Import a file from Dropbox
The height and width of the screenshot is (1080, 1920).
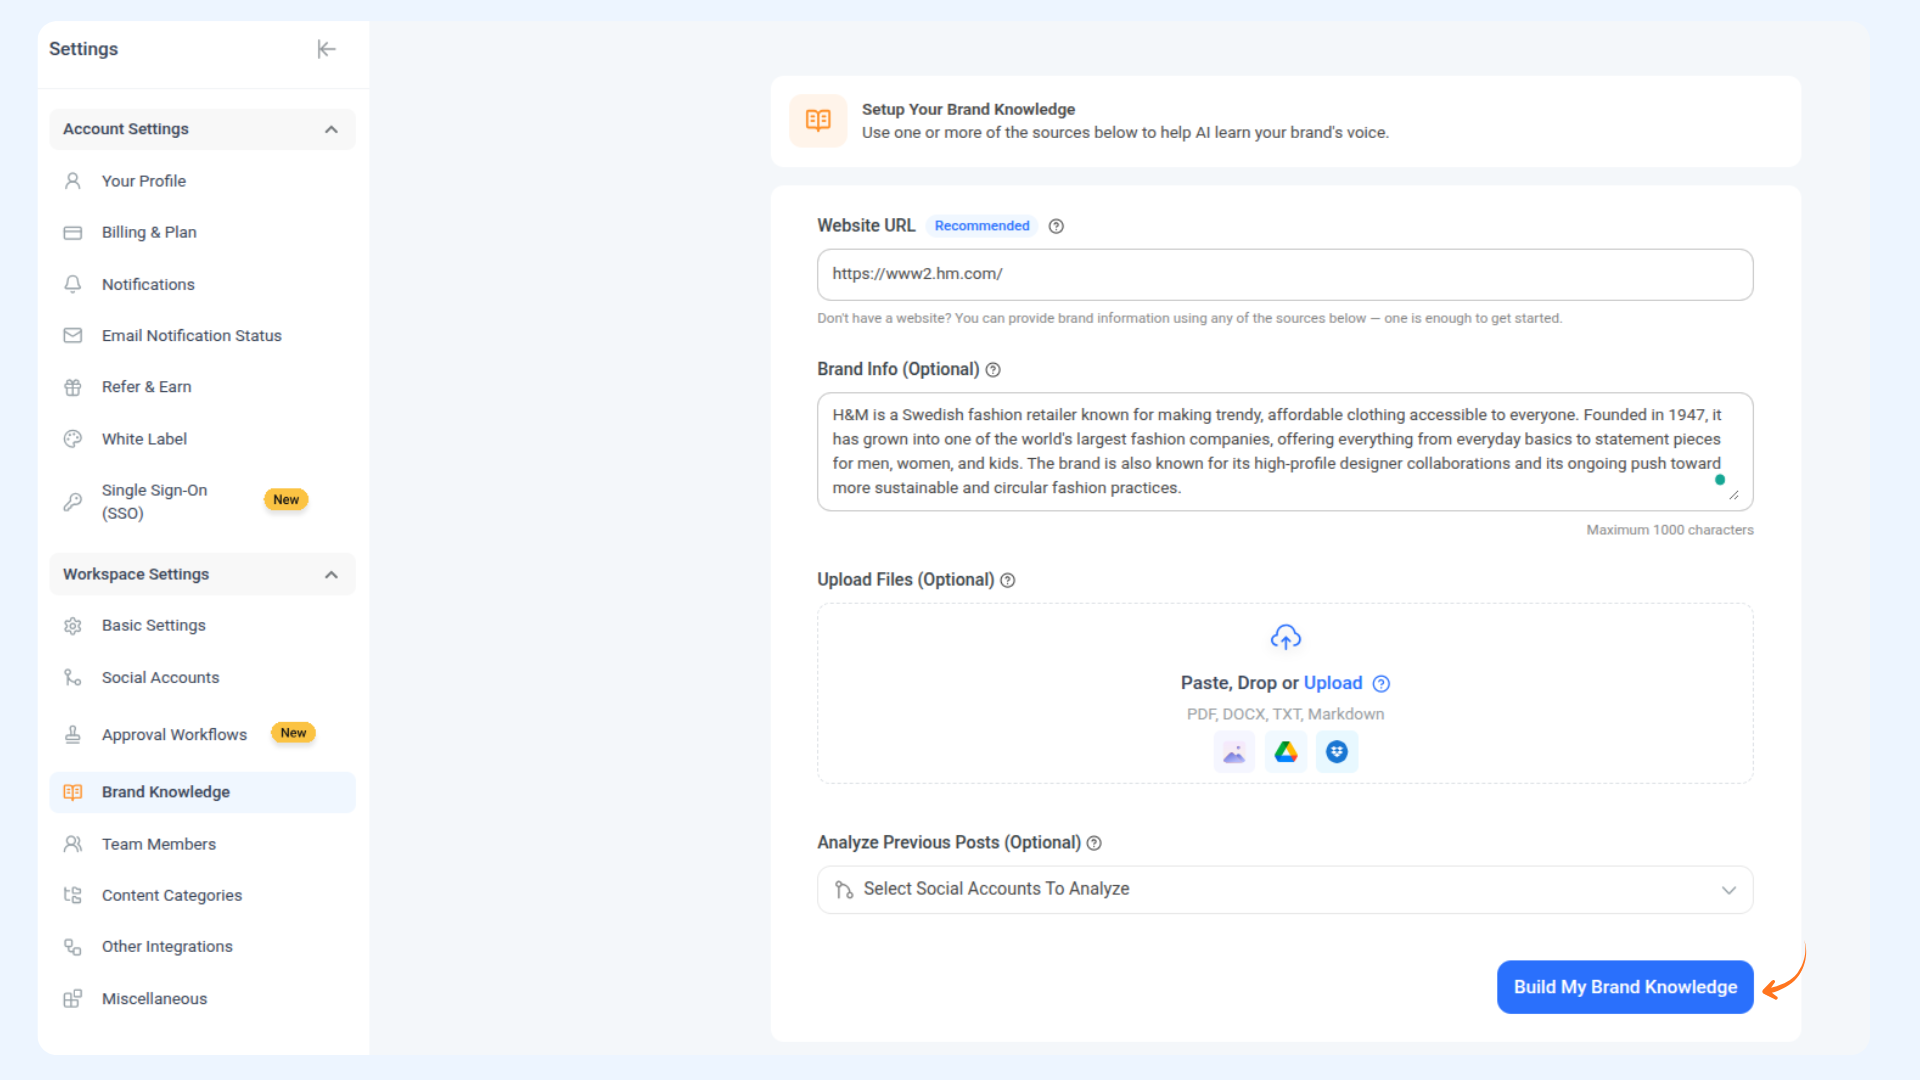pyautogui.click(x=1337, y=752)
